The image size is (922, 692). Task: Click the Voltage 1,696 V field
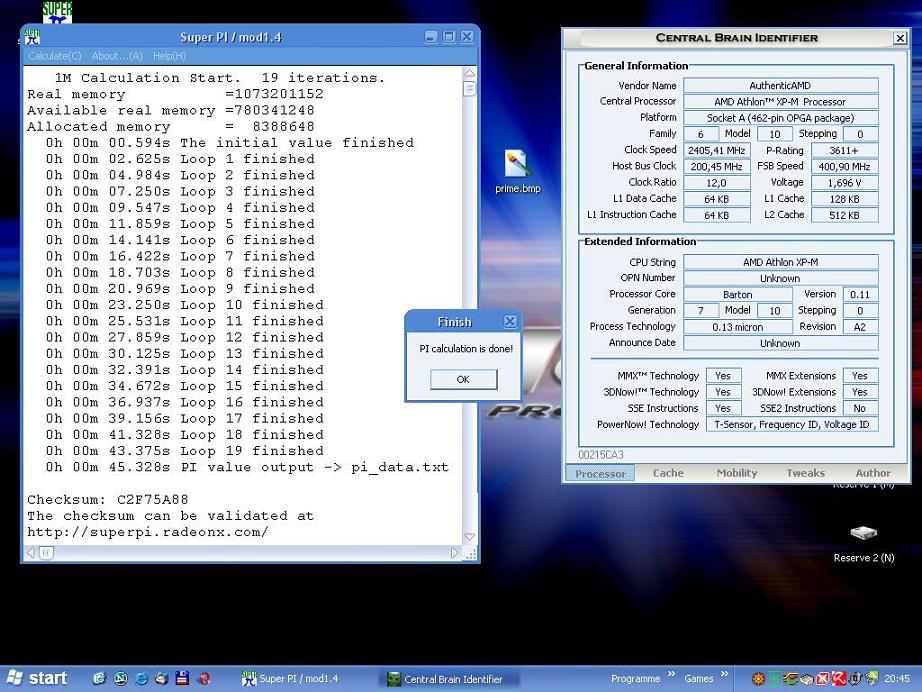[x=844, y=183]
